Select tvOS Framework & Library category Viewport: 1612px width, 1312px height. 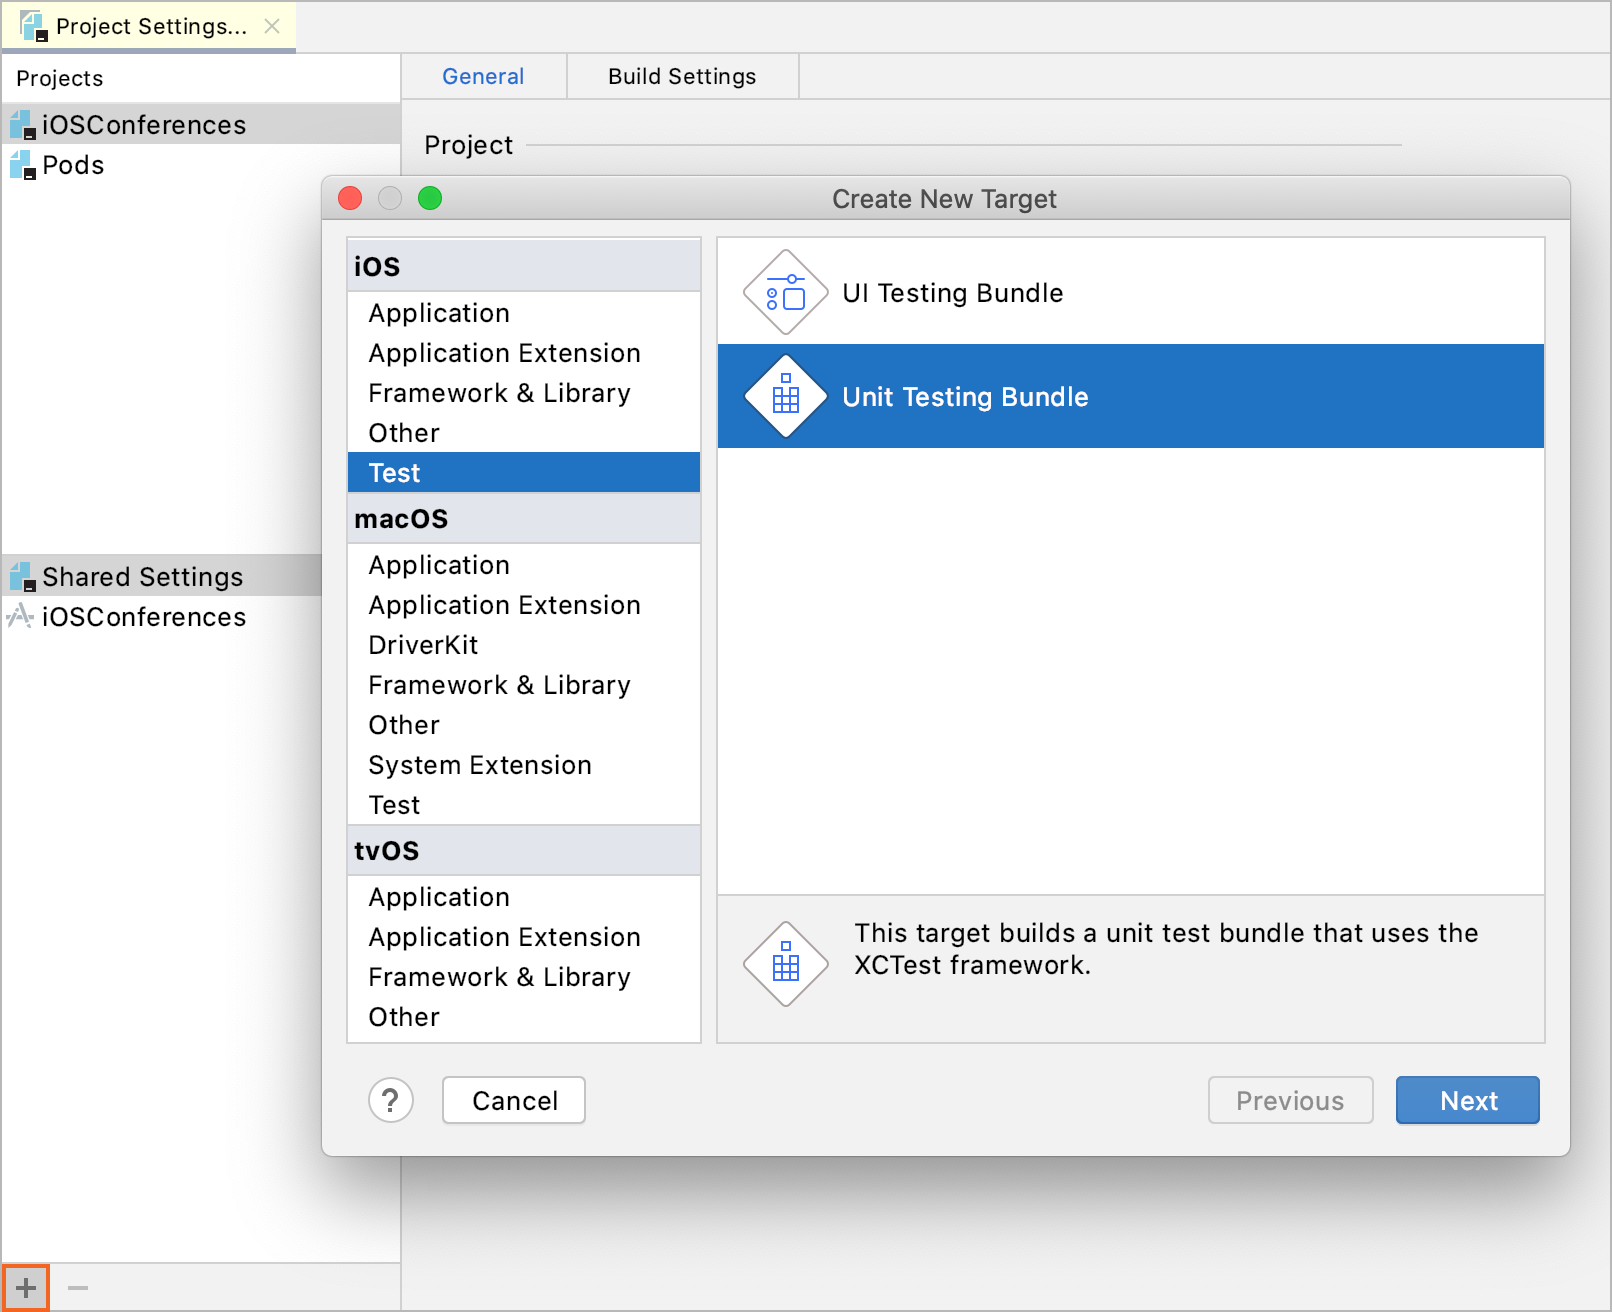tap(524, 977)
